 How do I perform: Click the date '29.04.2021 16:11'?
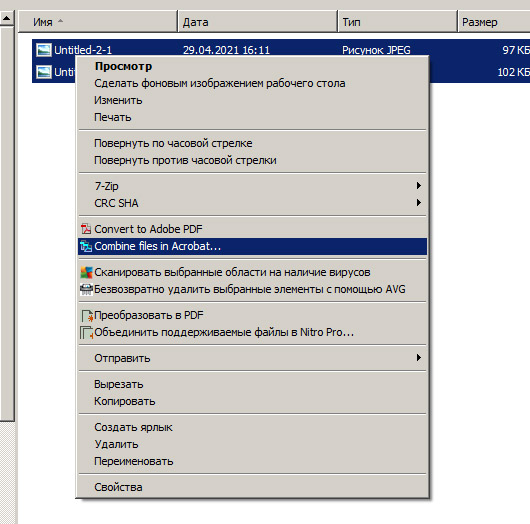click(x=226, y=50)
